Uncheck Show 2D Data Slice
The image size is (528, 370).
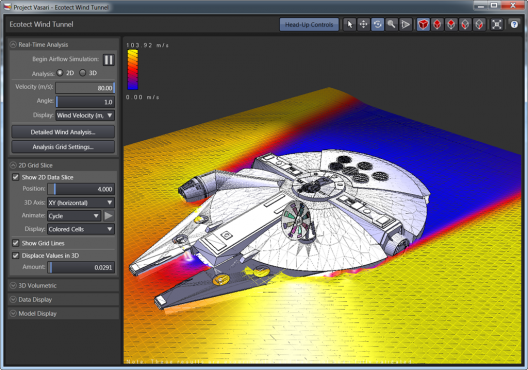point(15,177)
